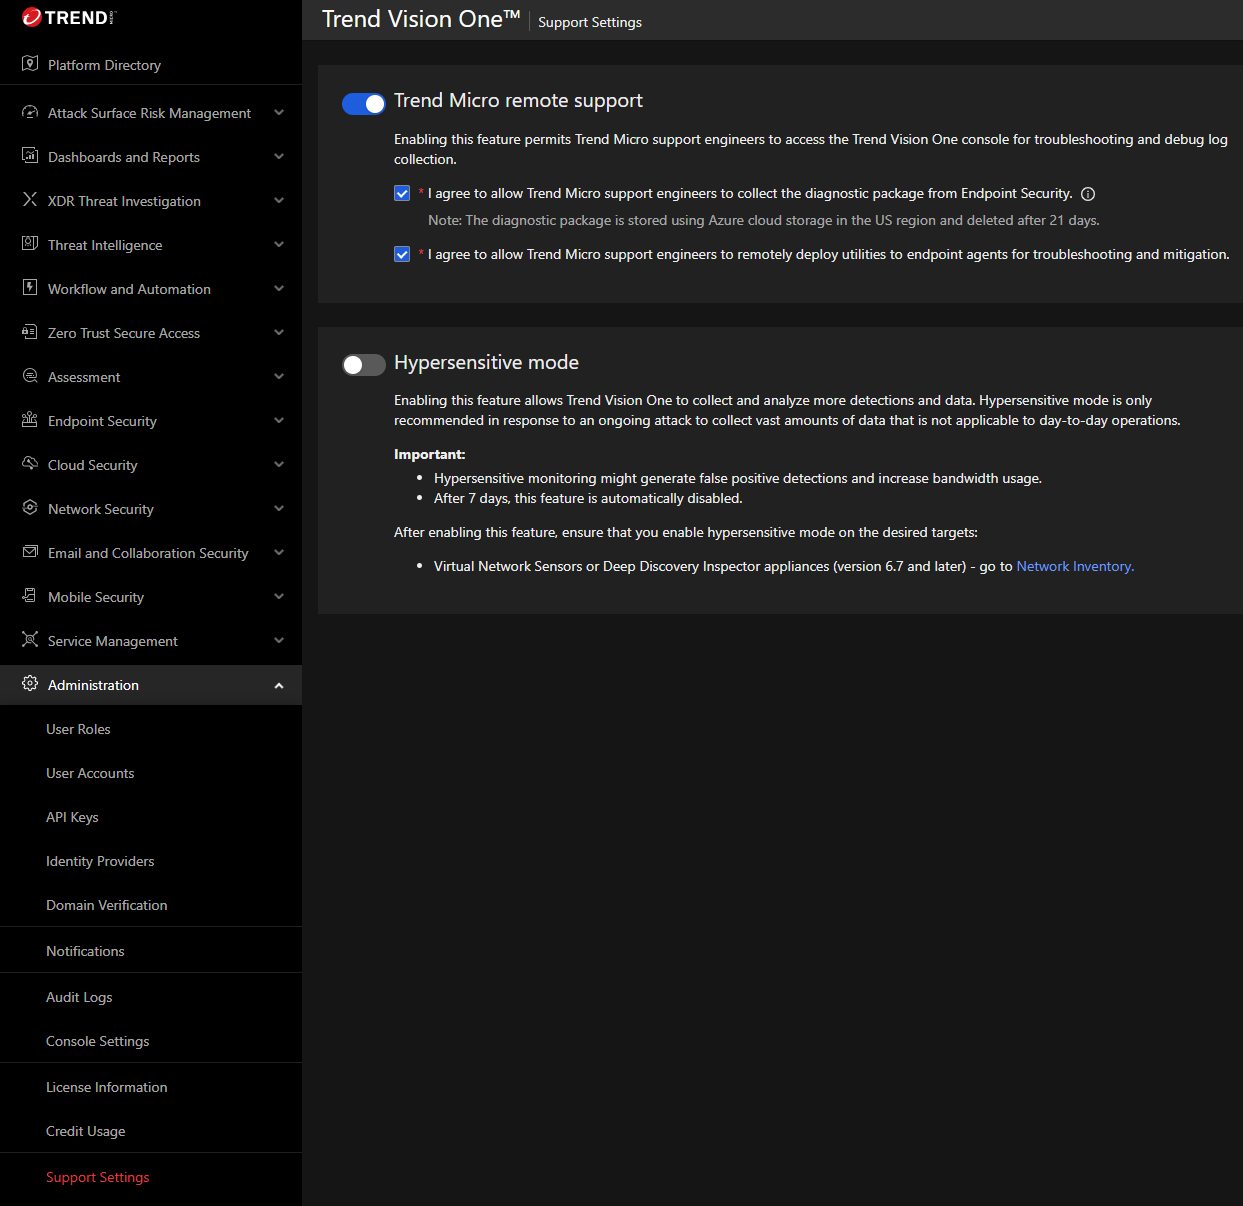Screen dimensions: 1243x1206
Task: Click the Platform Directory icon in sidebar
Action: pyautogui.click(x=30, y=64)
